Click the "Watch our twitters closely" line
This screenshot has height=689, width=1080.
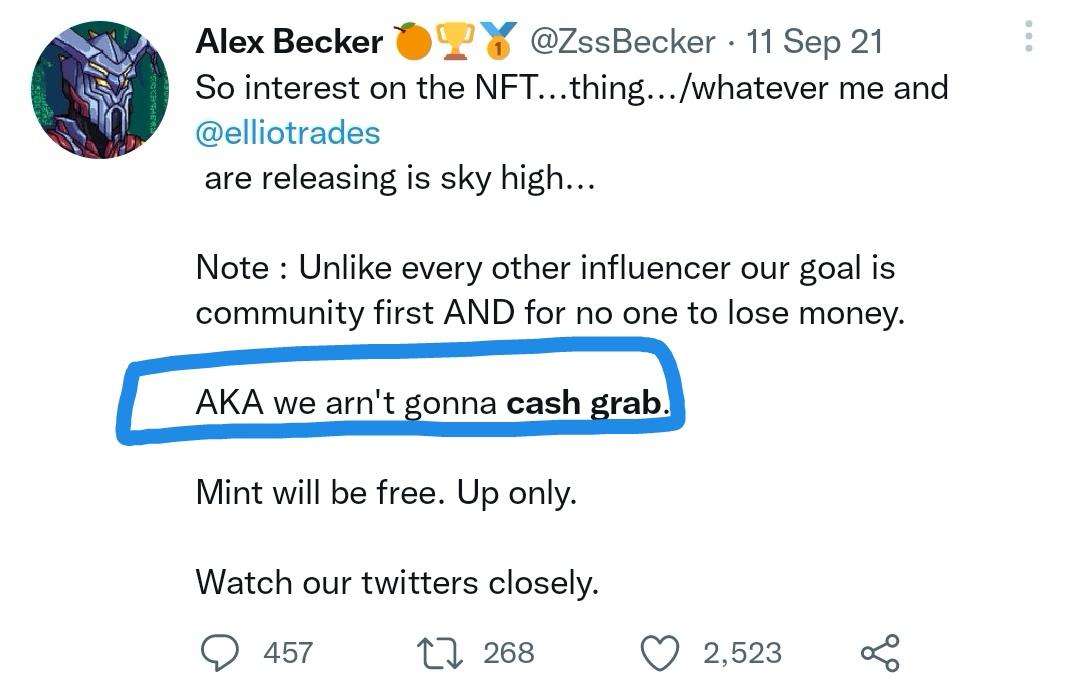click(397, 581)
